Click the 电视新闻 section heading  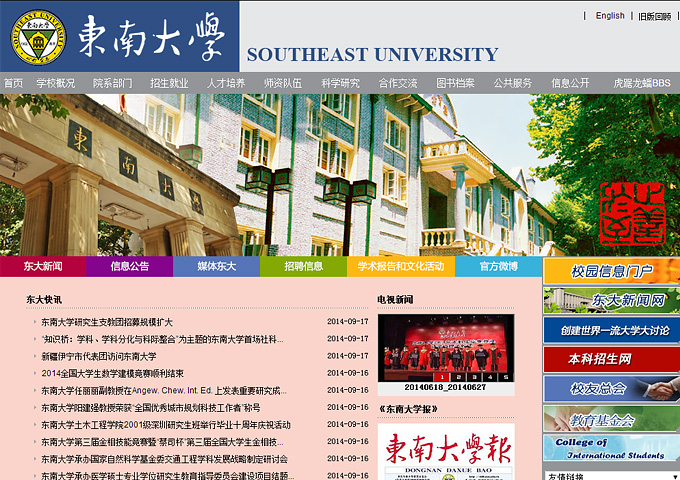pos(395,300)
